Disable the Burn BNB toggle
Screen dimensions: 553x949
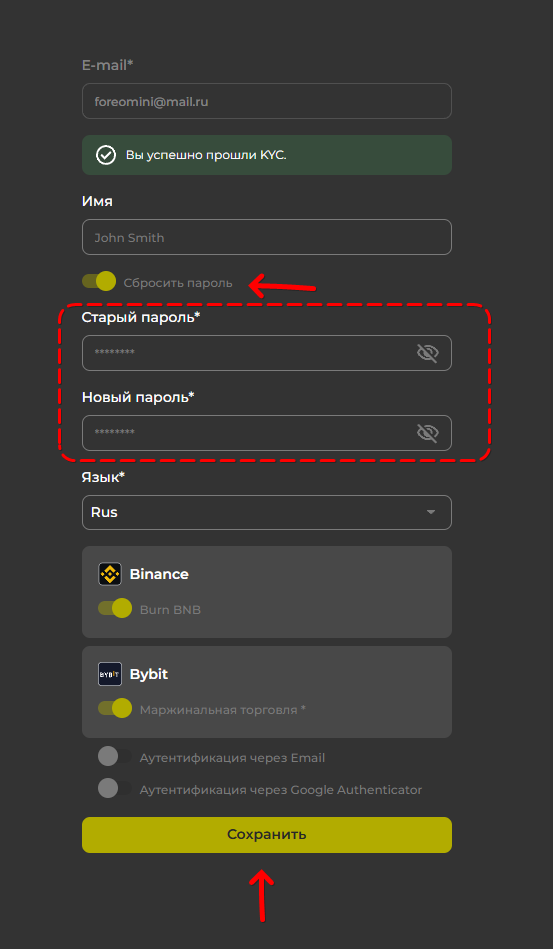click(x=115, y=608)
